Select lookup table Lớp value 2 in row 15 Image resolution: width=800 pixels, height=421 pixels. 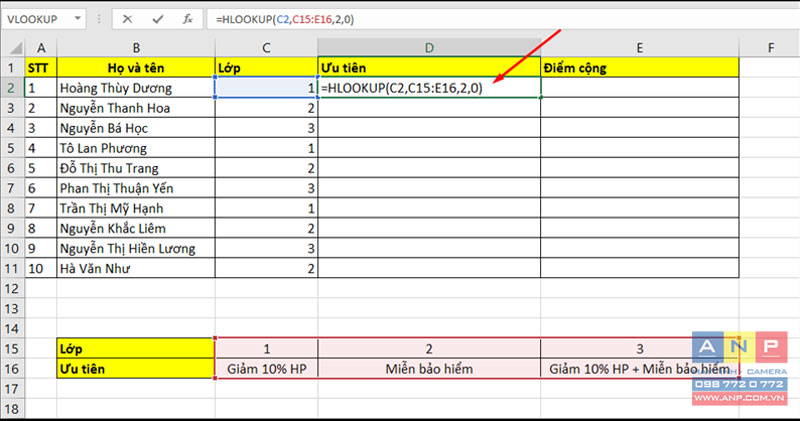429,349
